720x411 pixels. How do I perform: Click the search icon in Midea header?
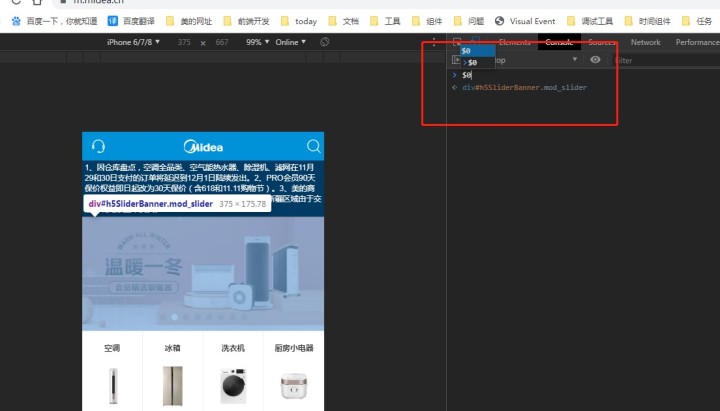(x=314, y=146)
